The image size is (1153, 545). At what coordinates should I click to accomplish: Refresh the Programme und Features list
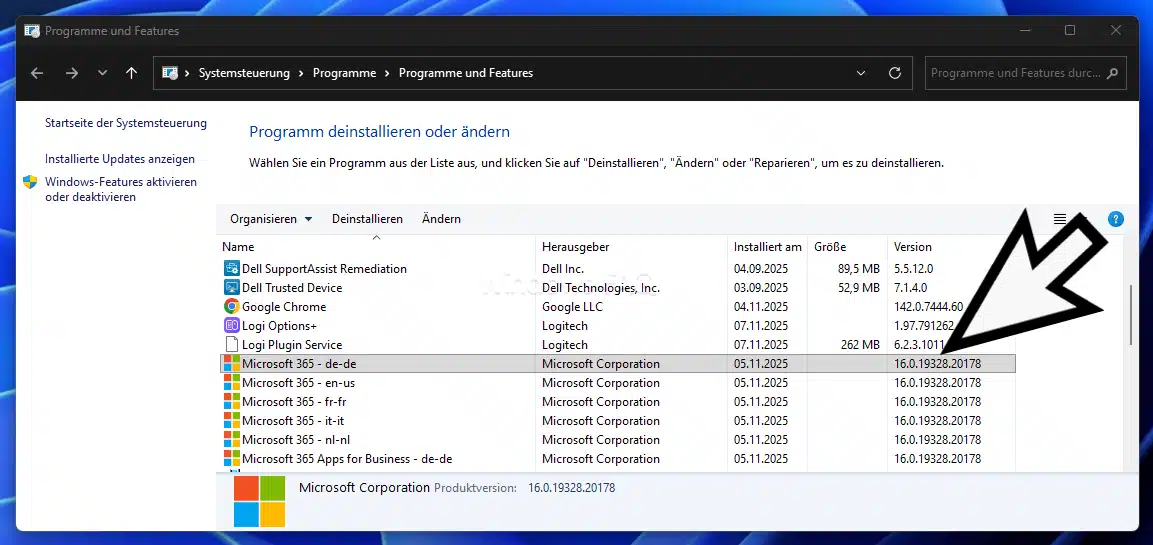(x=895, y=73)
